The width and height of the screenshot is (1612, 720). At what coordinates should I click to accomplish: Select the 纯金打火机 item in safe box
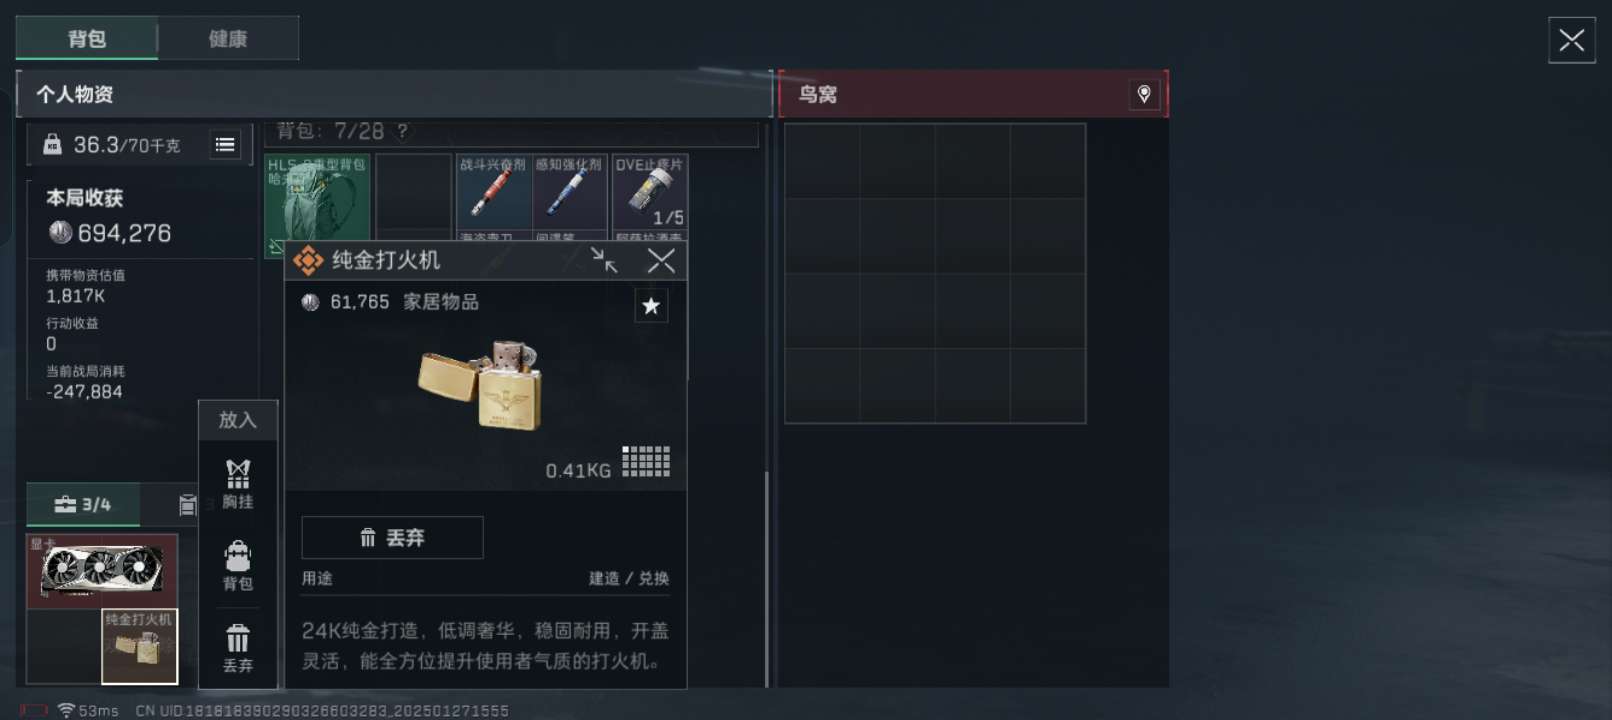140,646
